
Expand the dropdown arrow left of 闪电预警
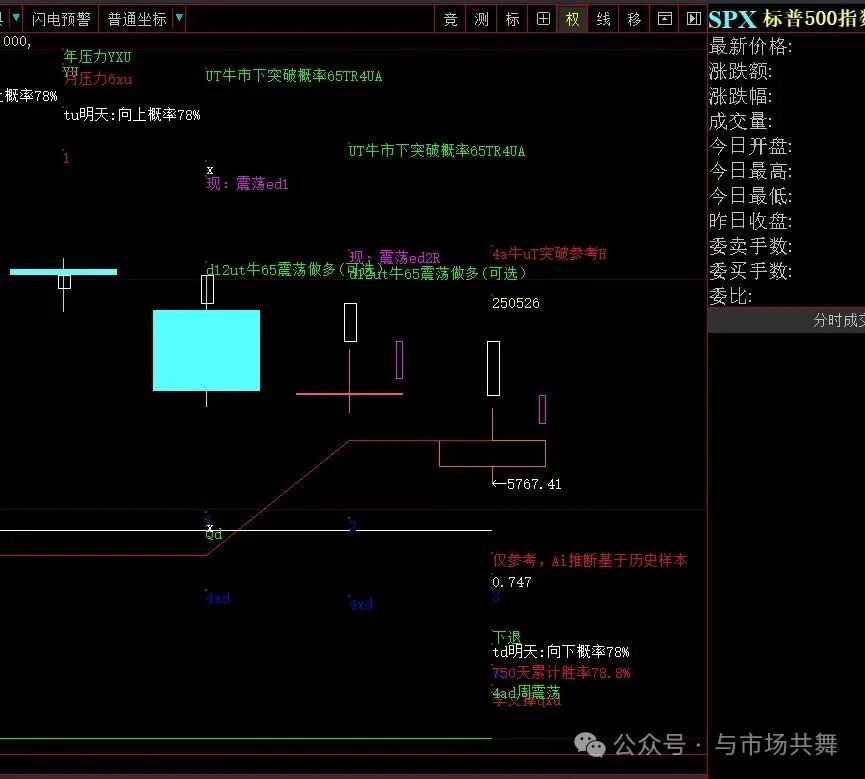click(x=16, y=18)
